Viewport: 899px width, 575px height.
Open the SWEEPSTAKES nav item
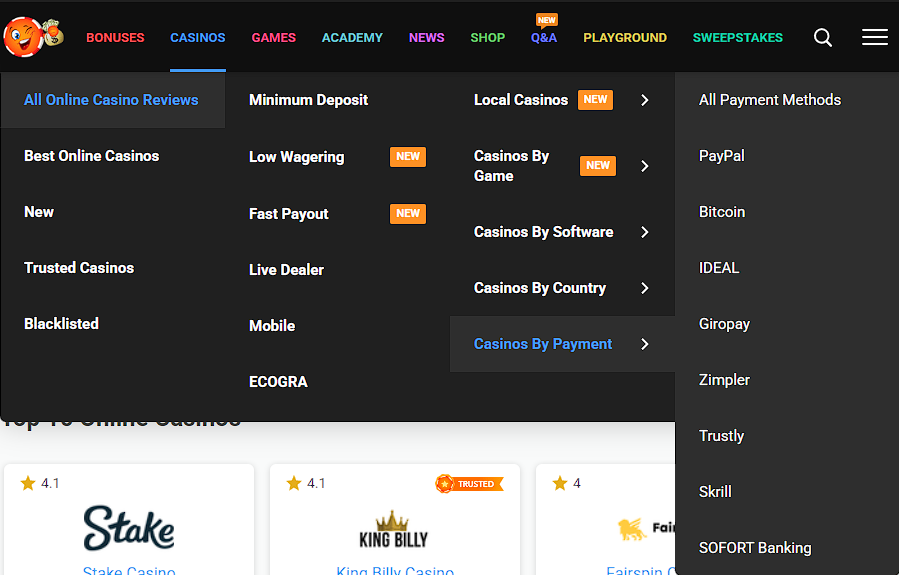pos(738,38)
